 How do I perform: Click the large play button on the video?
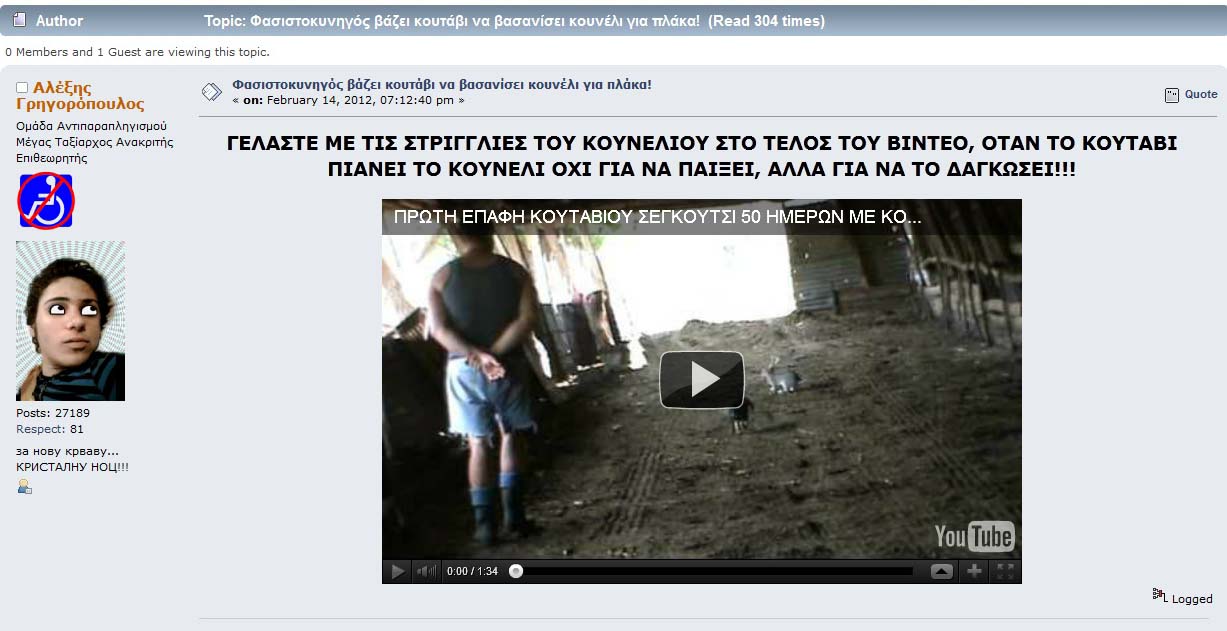tap(702, 379)
